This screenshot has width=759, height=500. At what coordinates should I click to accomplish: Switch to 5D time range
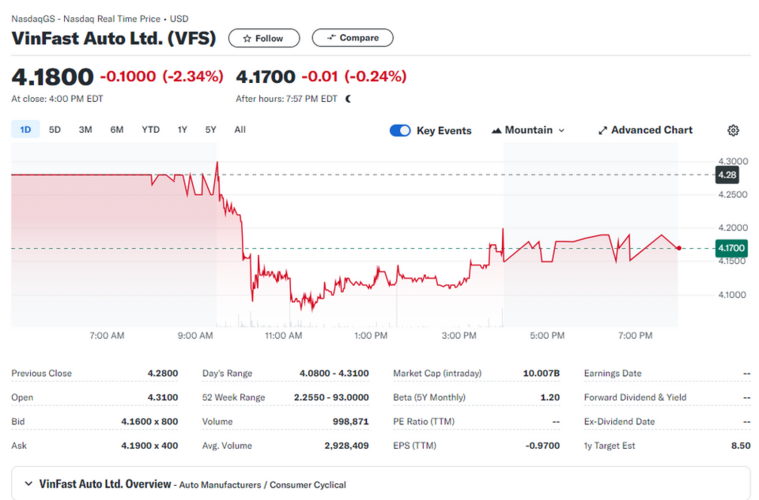click(x=55, y=129)
